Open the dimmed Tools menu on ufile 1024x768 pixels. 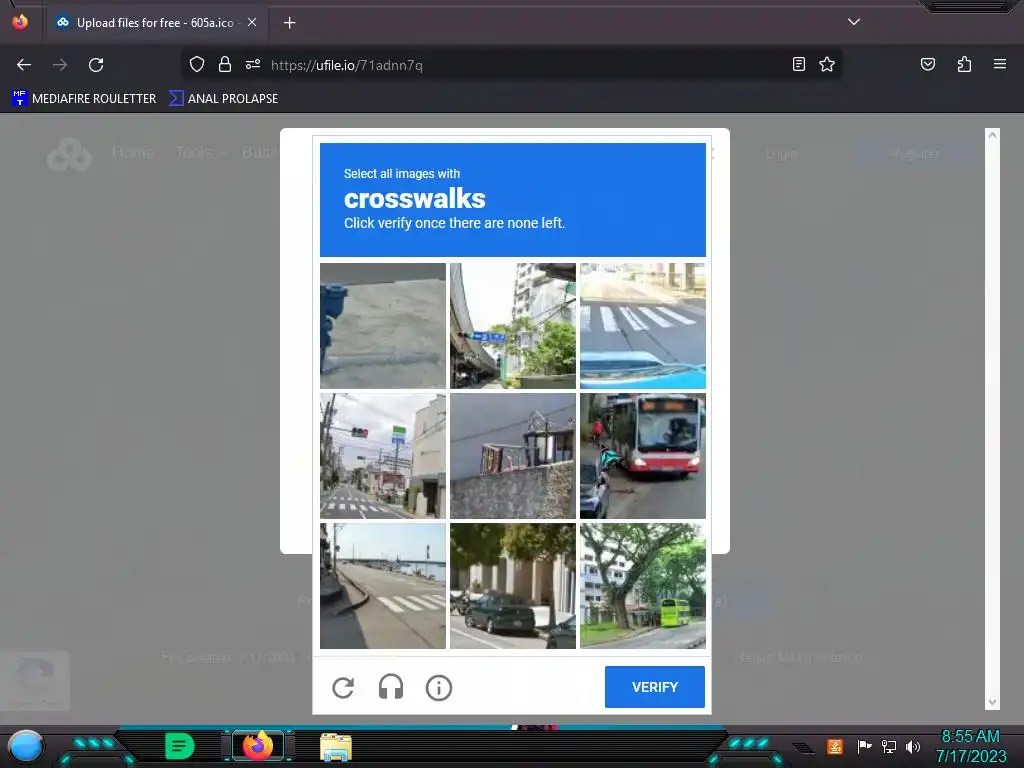pyautogui.click(x=200, y=152)
